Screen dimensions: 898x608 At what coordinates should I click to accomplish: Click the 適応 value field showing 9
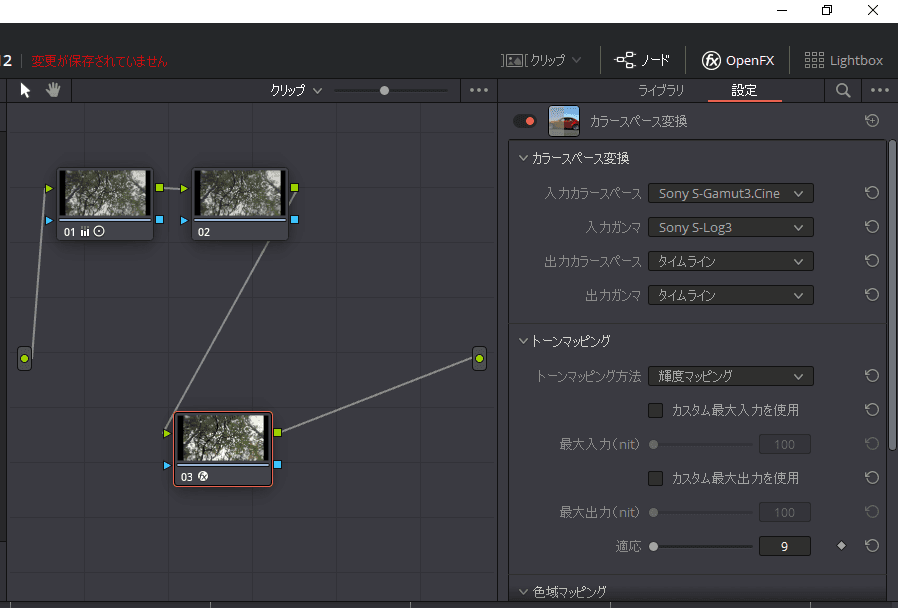click(x=785, y=546)
